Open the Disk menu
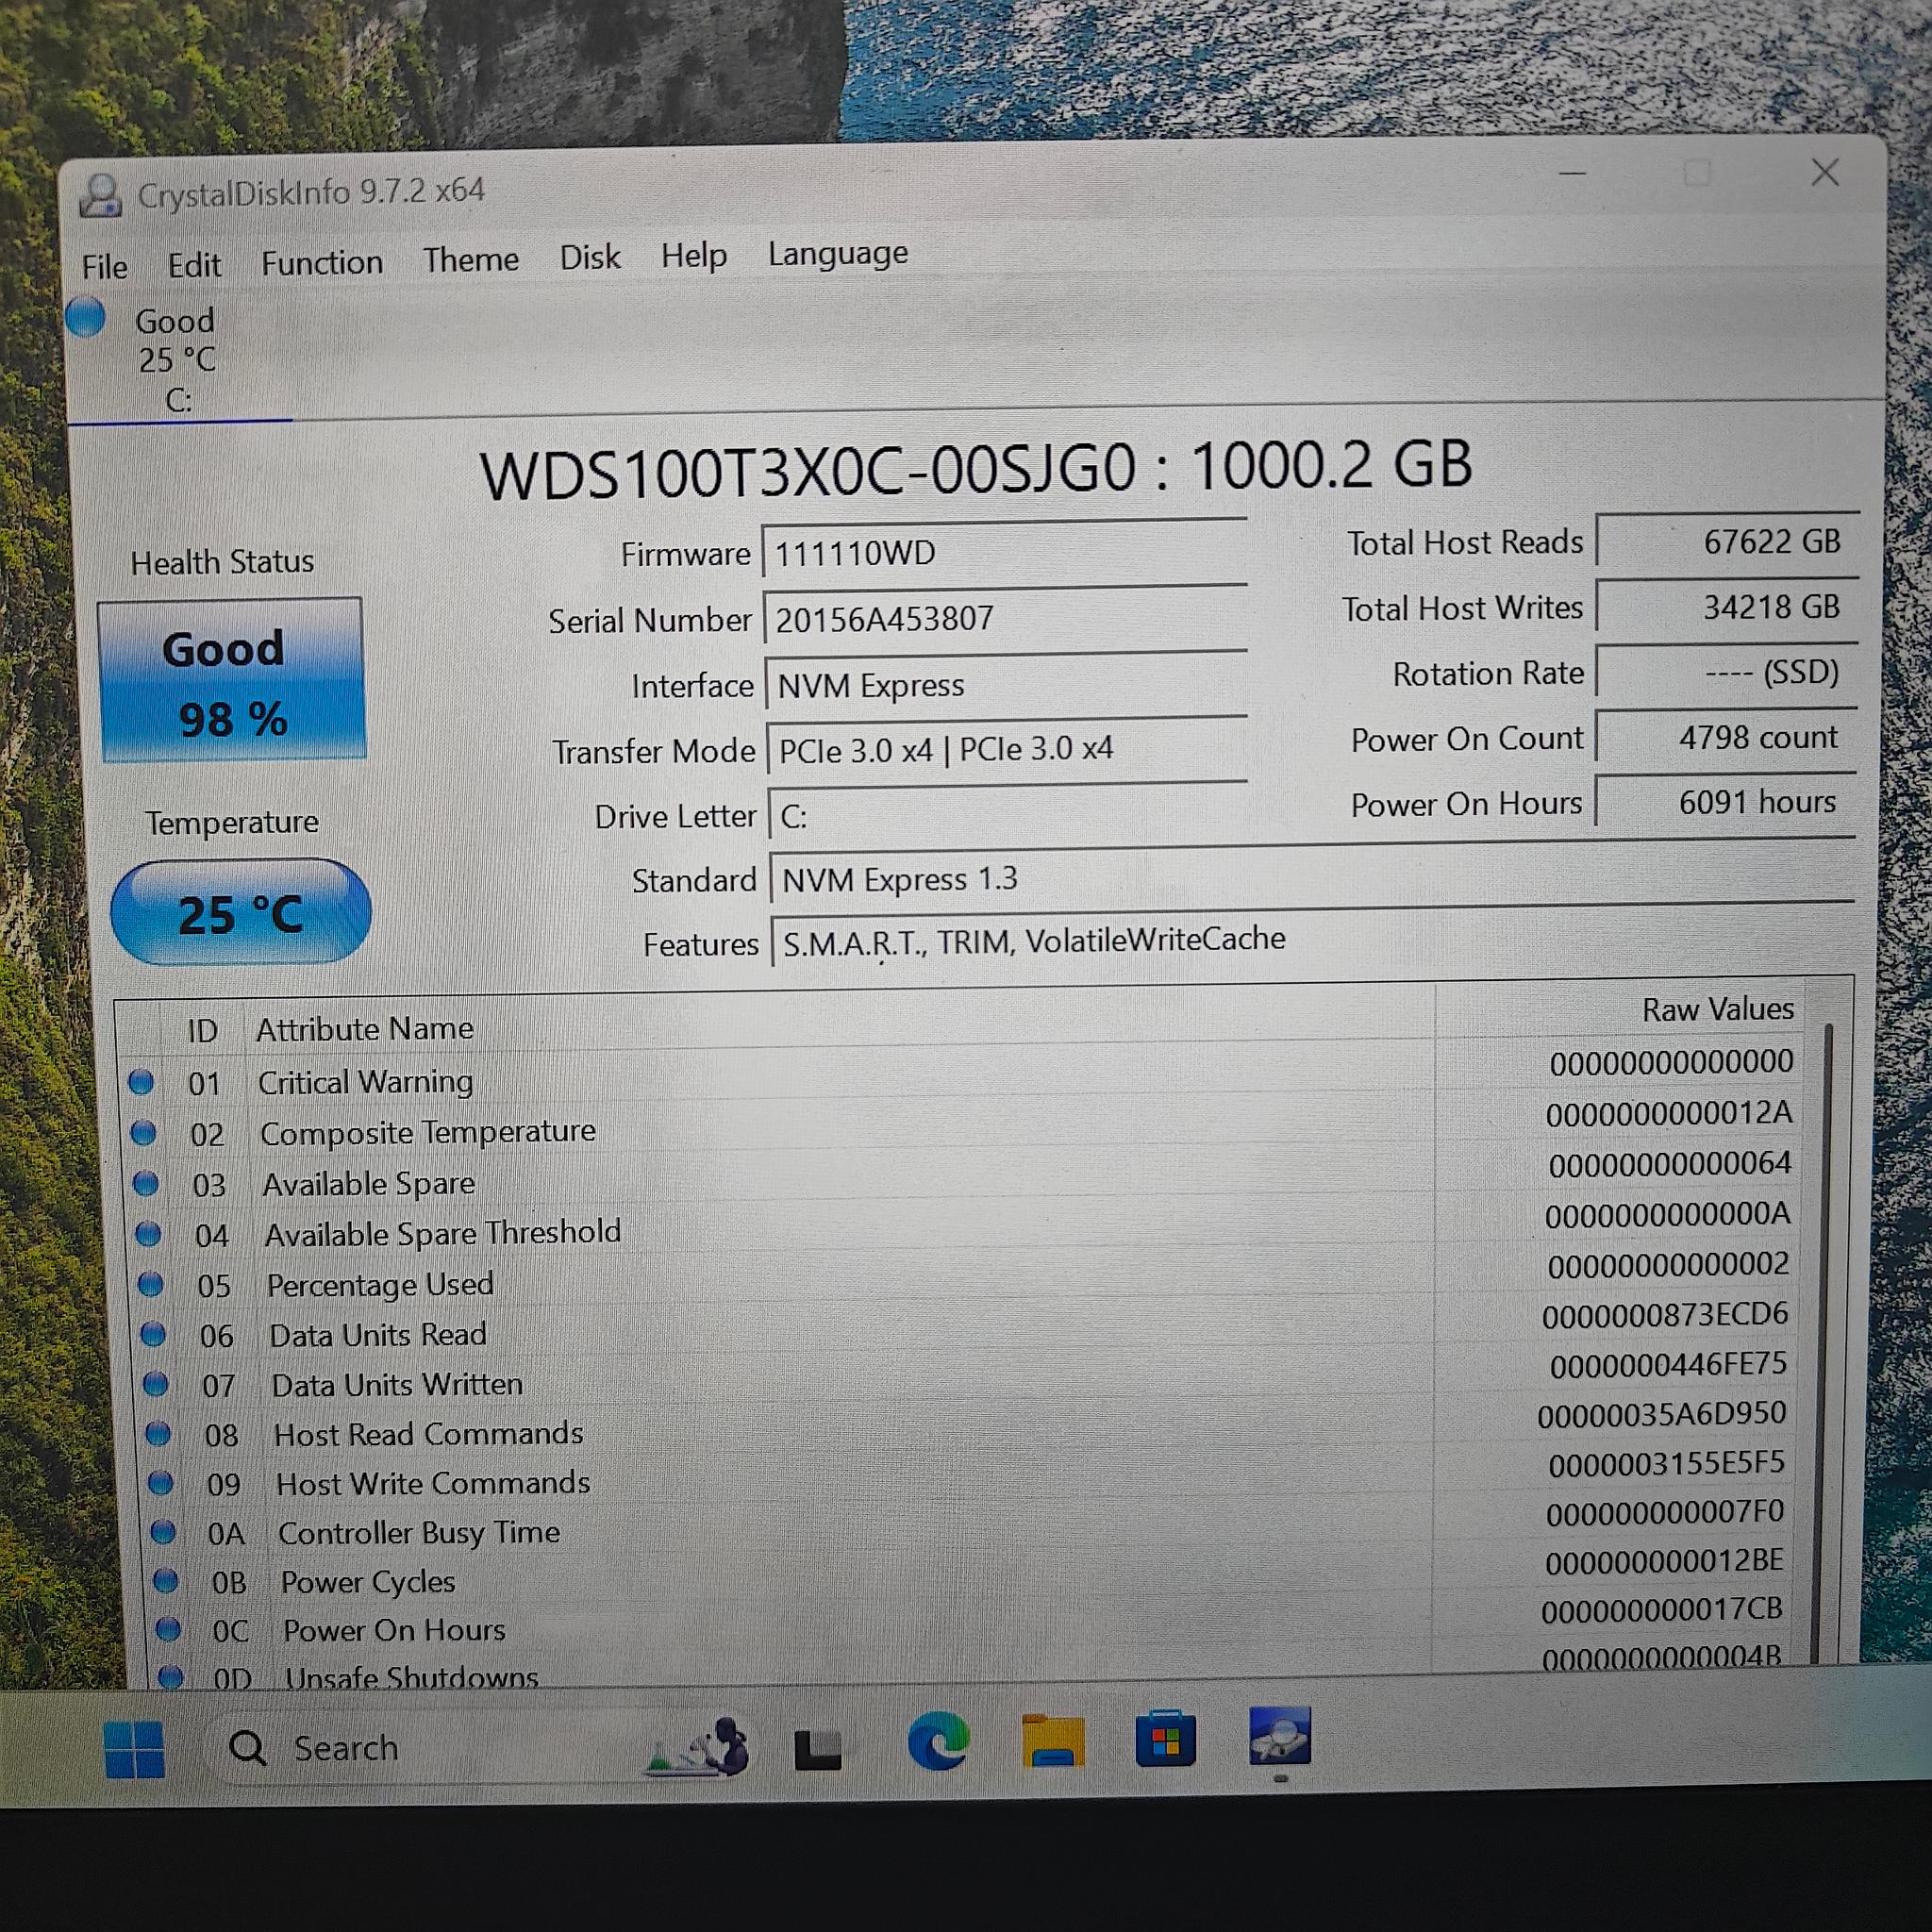 coord(590,258)
